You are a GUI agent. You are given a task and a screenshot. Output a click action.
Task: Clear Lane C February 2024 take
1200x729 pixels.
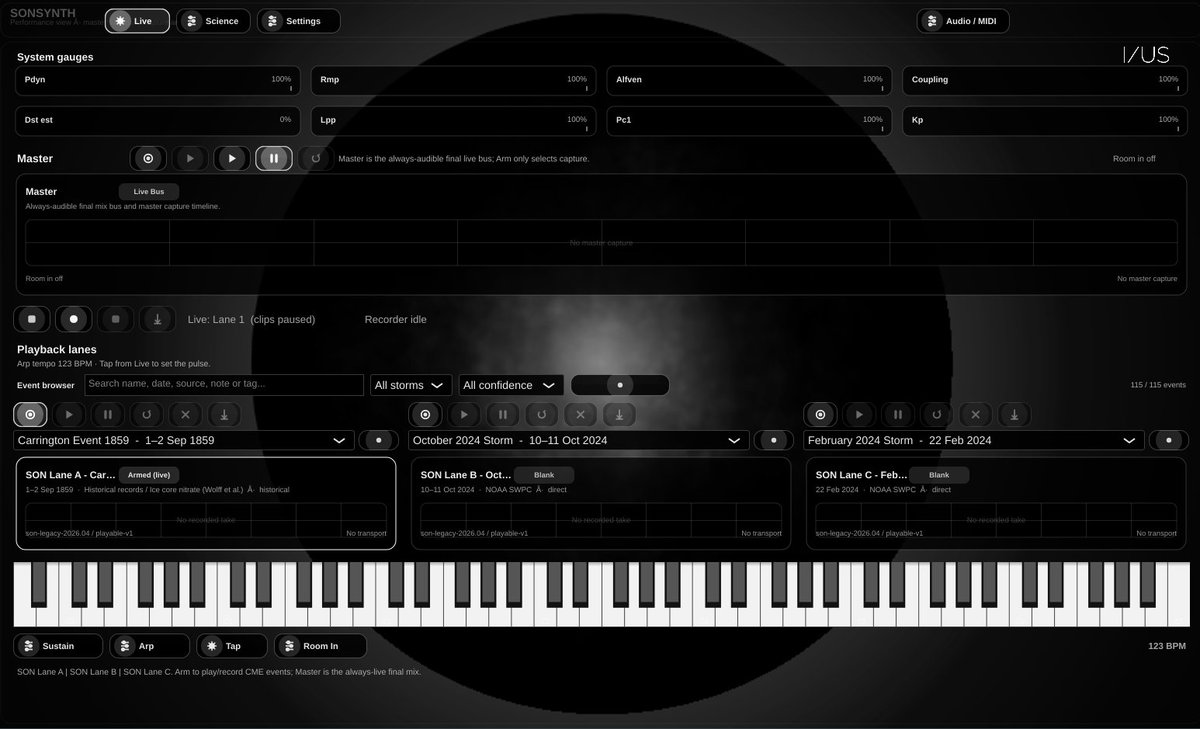tap(975, 414)
